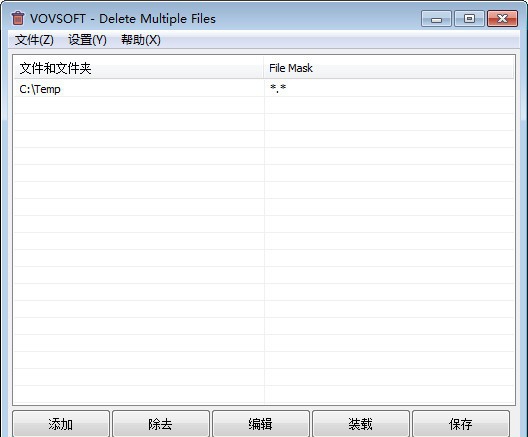Viewport: 528px width, 437px height.
Task: Maximize the Delete Multiple Files window
Action: (469, 19)
